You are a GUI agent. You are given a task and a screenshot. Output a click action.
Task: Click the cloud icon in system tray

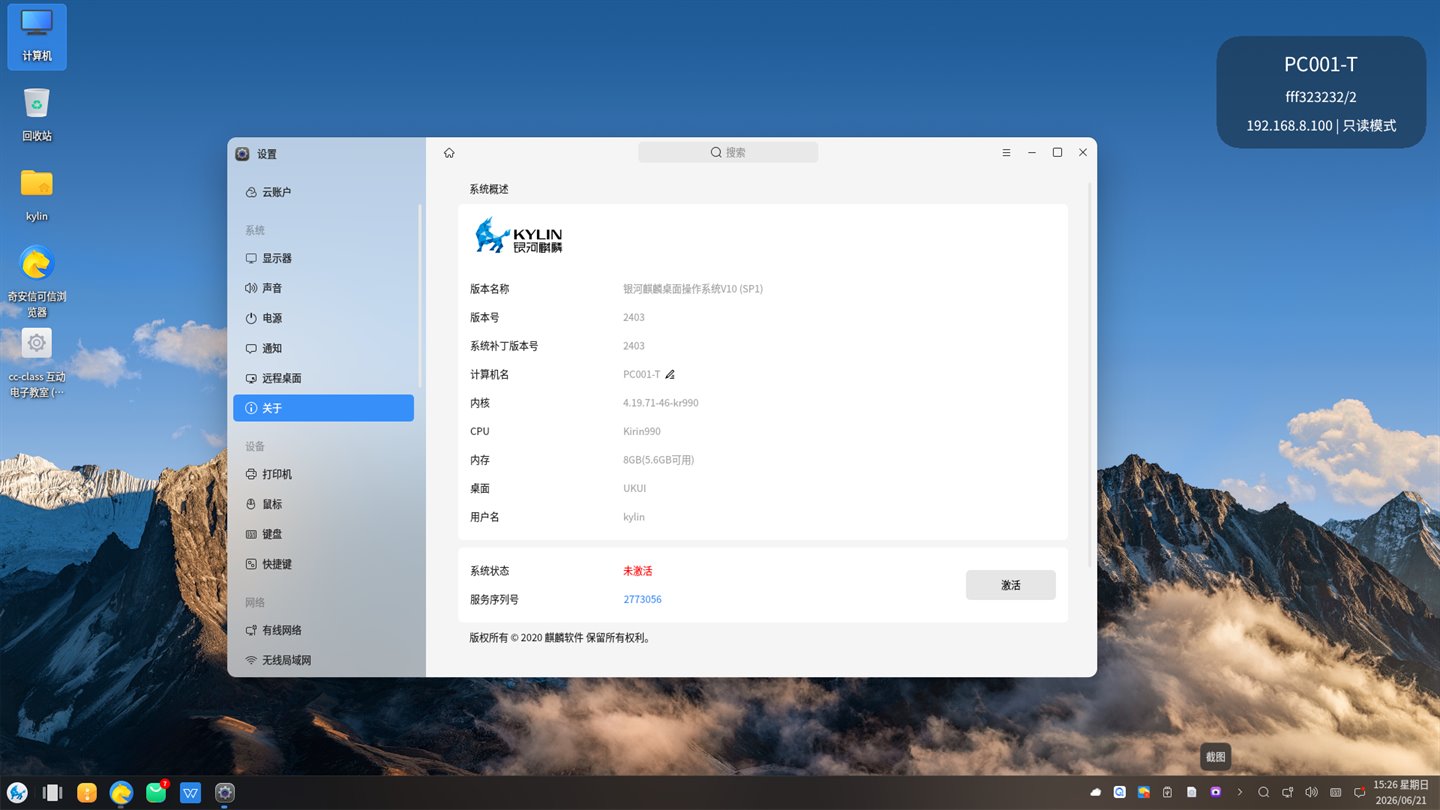(1096, 792)
